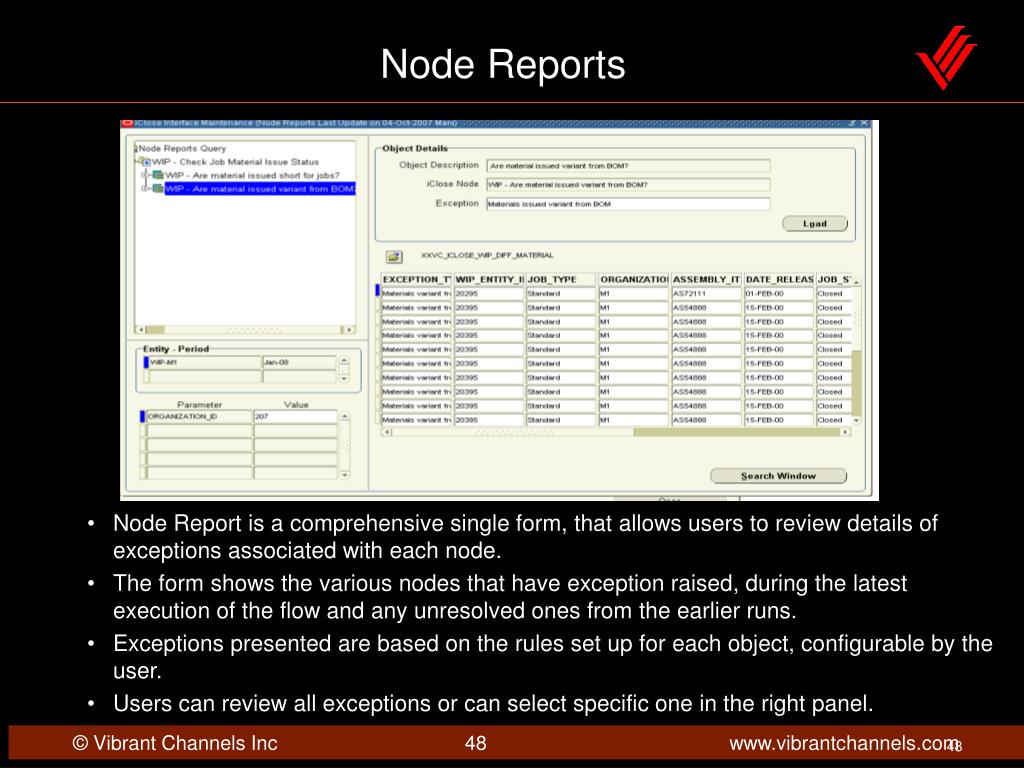This screenshot has height=768, width=1024.
Task: Click the tree panel's scroll left arrow
Action: pyautogui.click(x=140, y=330)
